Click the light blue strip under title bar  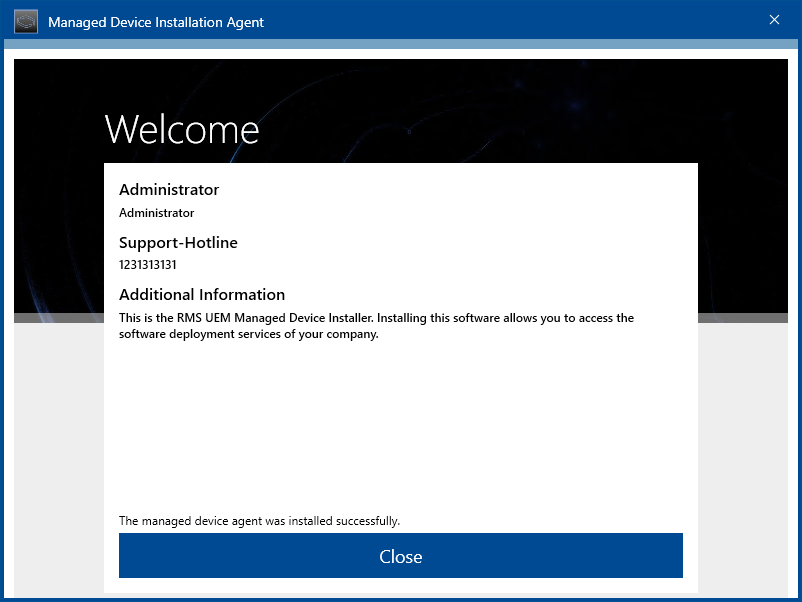[x=400, y=44]
